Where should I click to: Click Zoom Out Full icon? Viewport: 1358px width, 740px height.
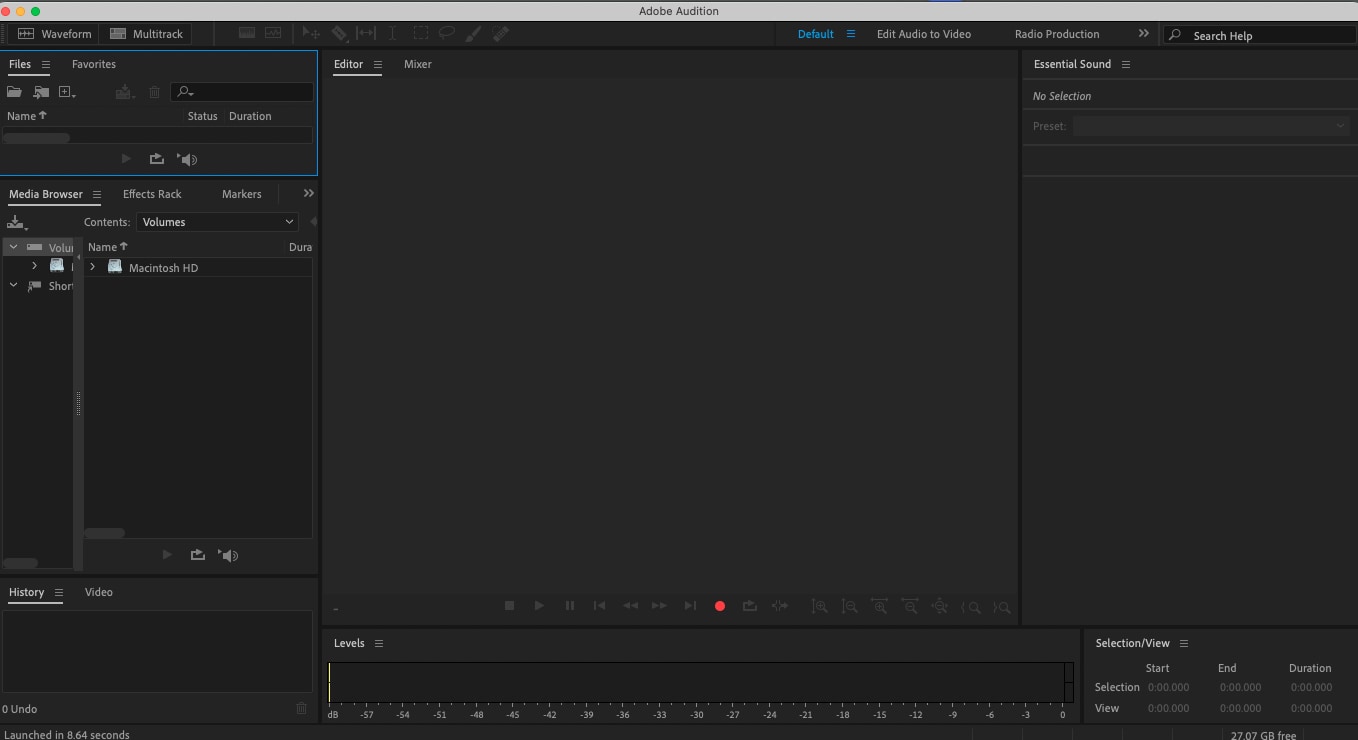click(x=940, y=606)
